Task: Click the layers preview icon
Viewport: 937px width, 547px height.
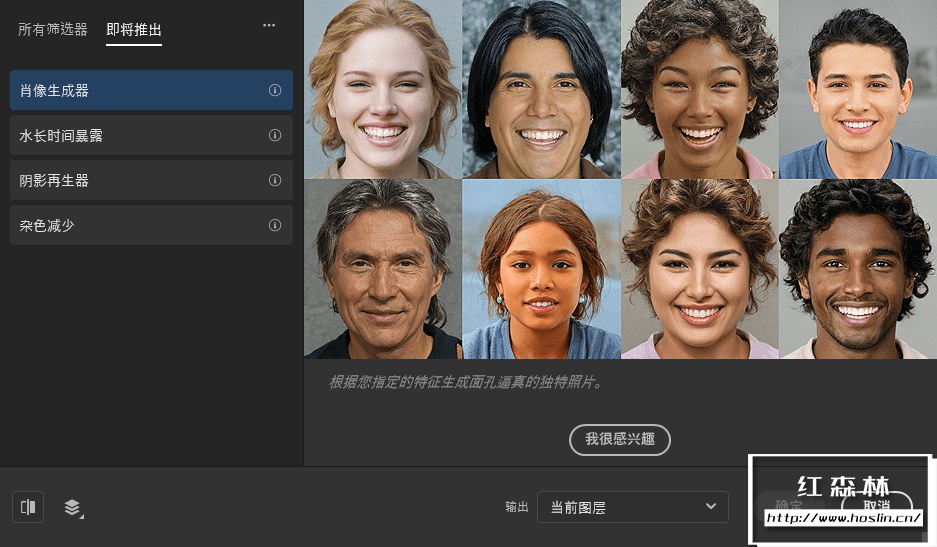Action: (x=74, y=508)
